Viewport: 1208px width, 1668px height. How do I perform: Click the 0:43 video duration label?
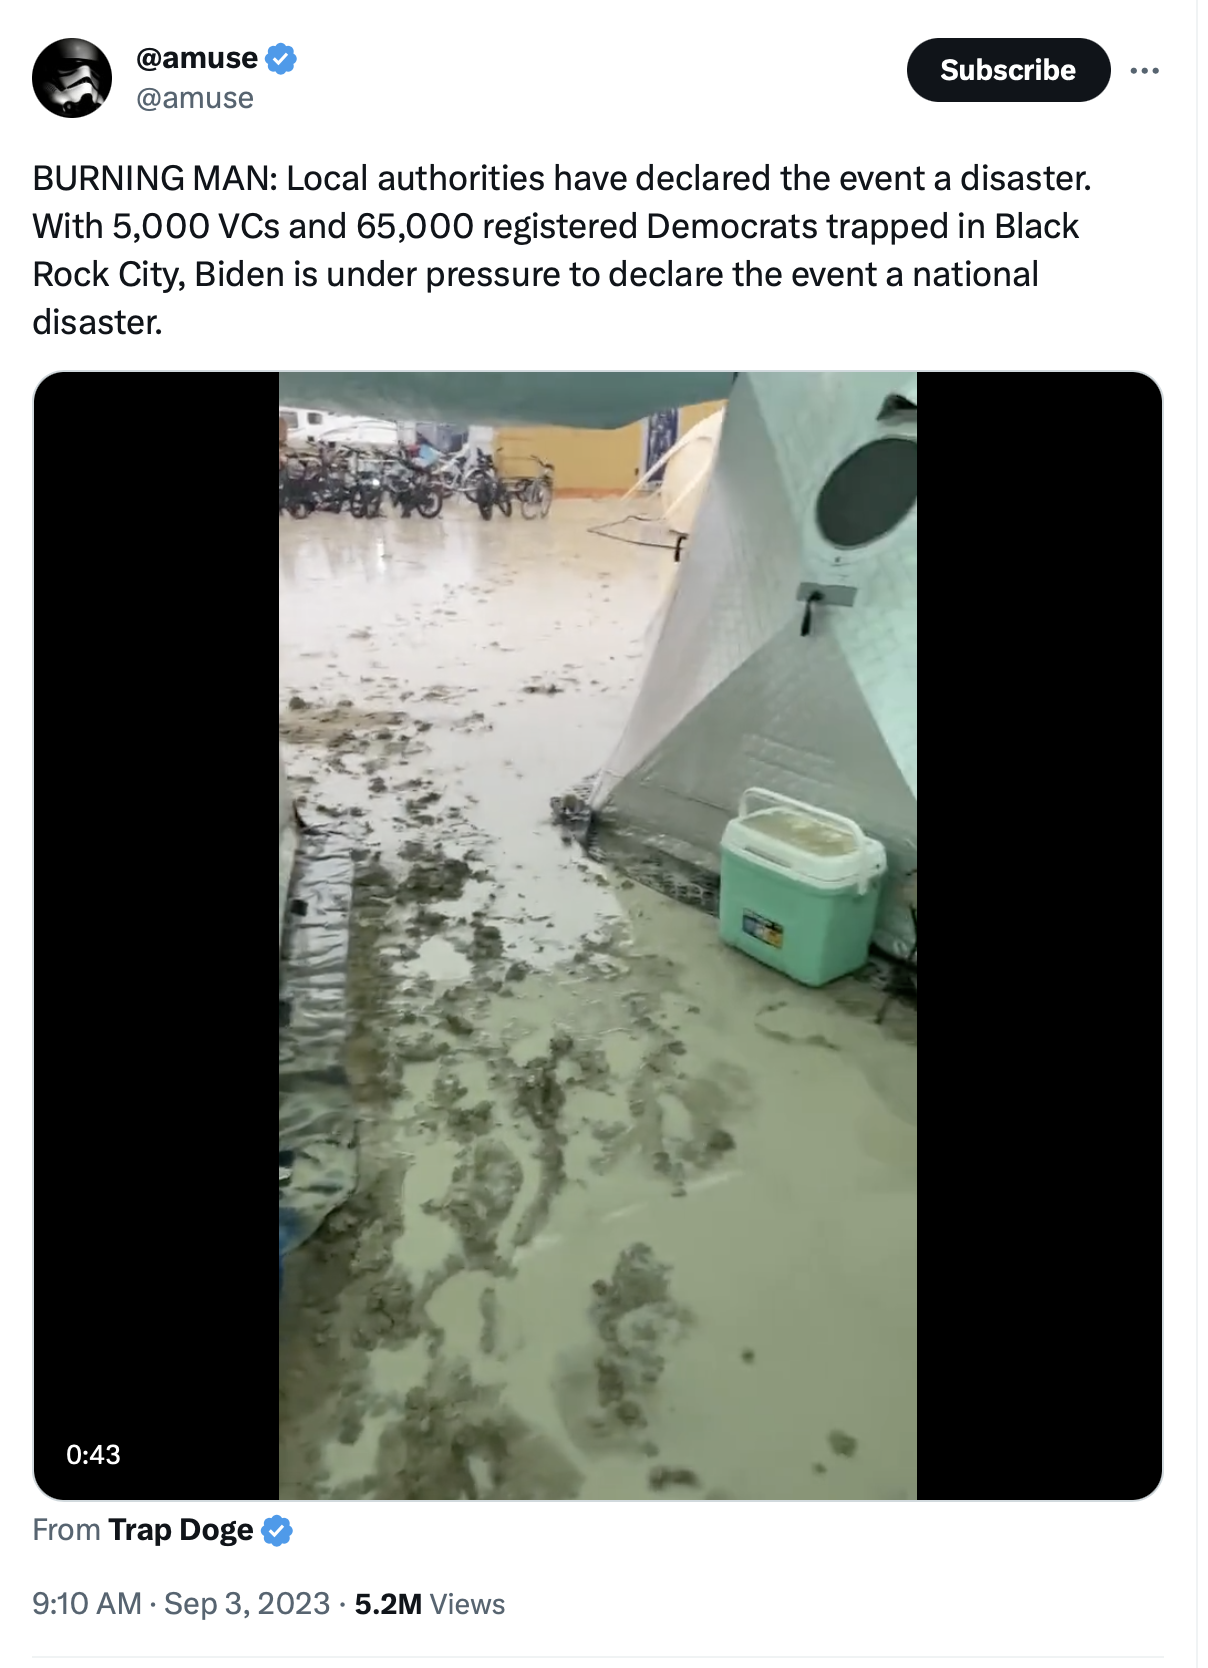tap(93, 1454)
